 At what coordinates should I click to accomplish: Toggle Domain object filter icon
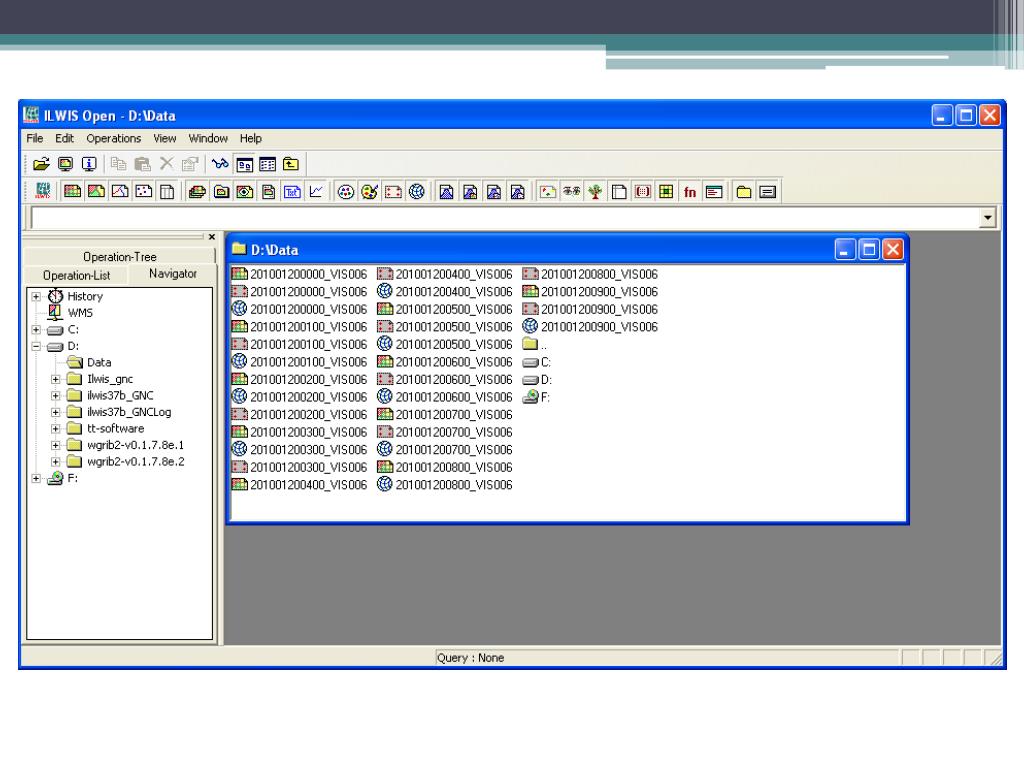(x=345, y=191)
